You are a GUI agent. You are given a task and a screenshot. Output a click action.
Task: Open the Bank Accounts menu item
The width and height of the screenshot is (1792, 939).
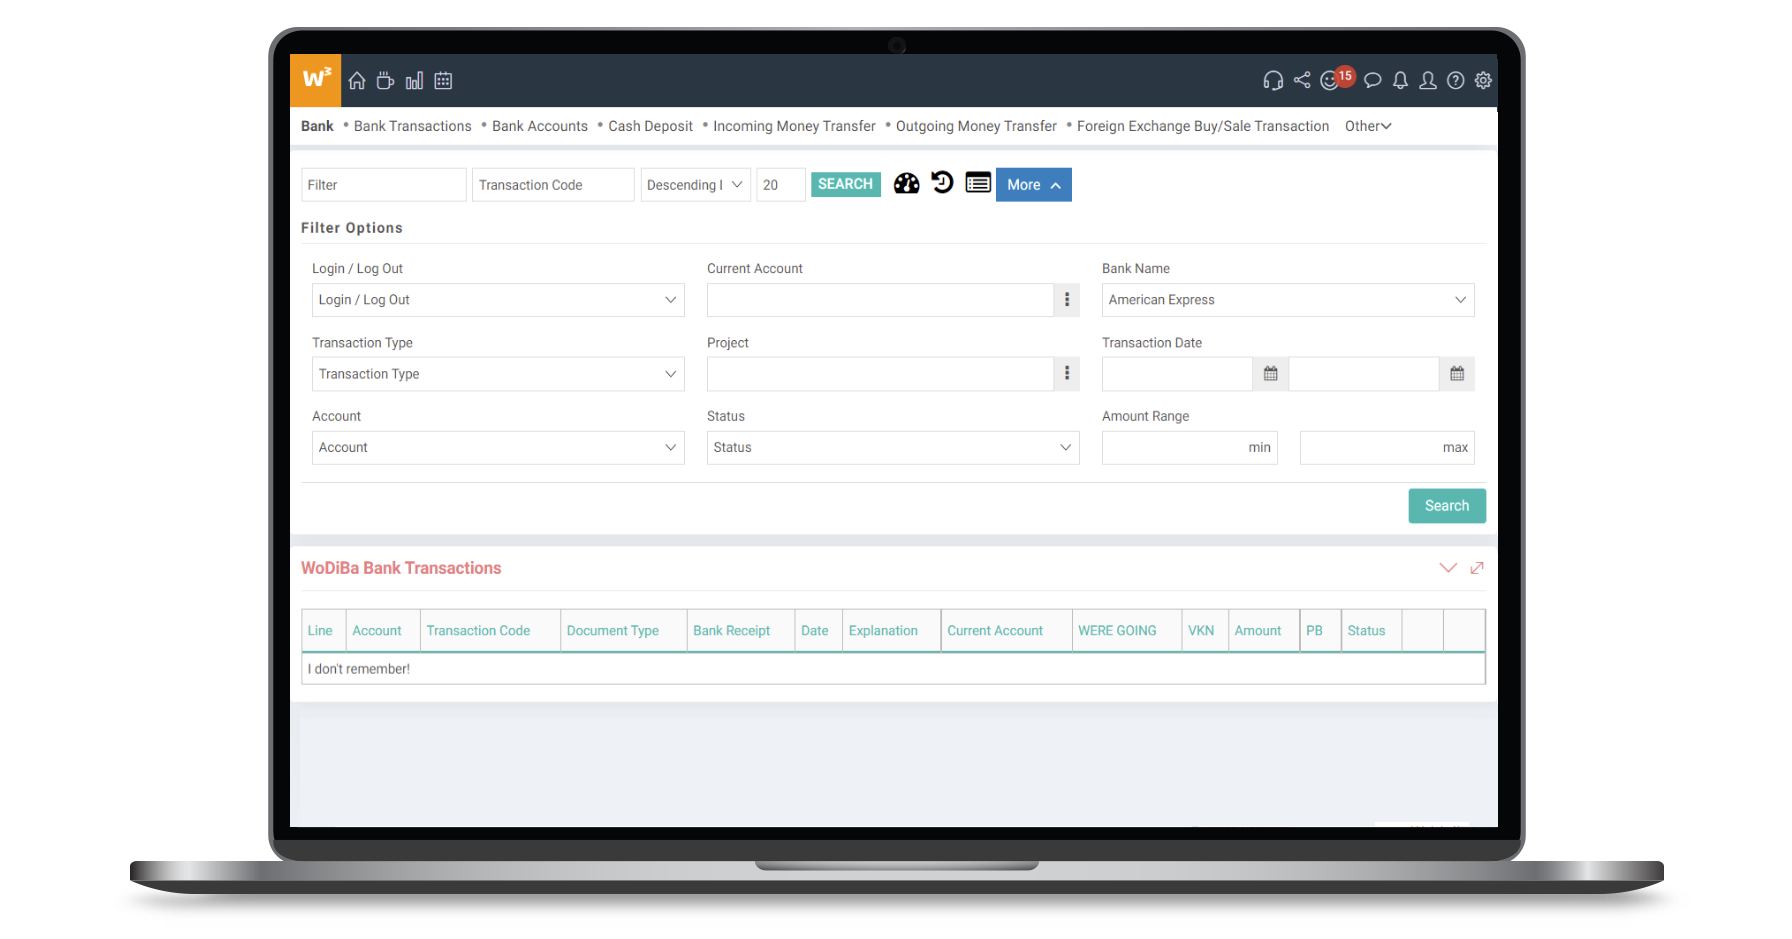539,126
